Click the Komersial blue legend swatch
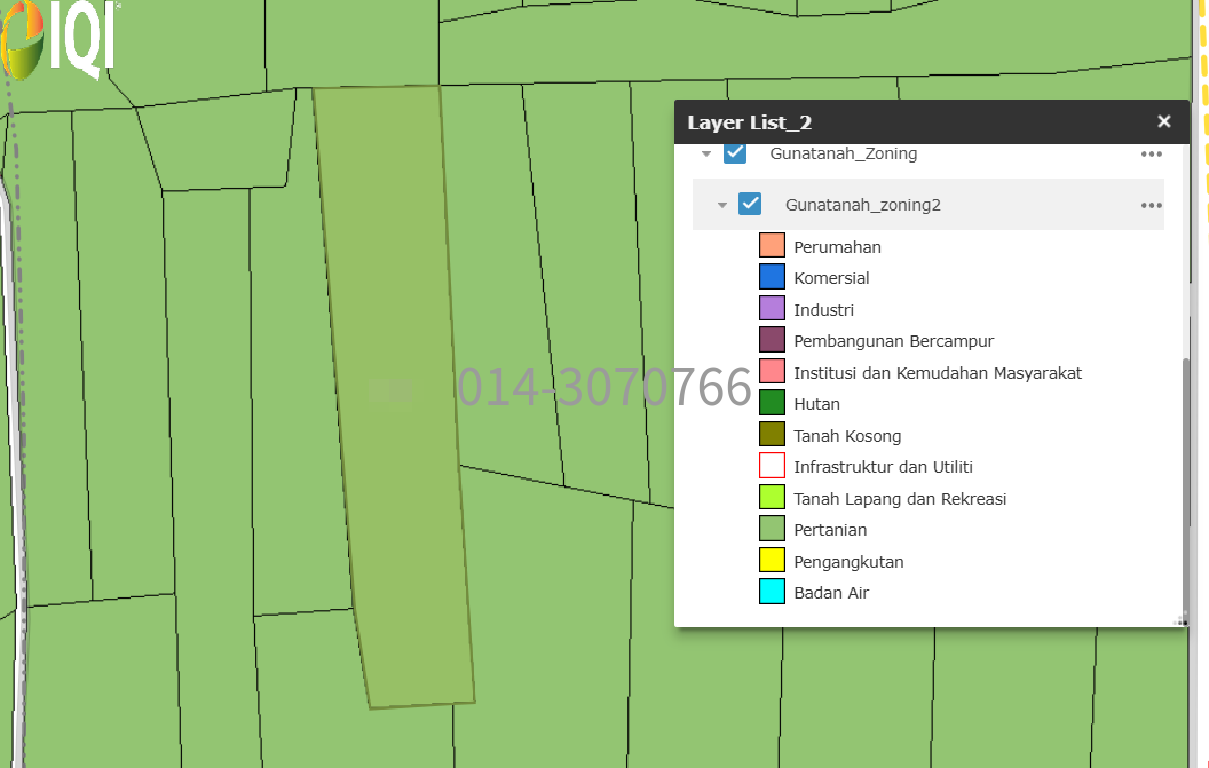 pyautogui.click(x=771, y=277)
